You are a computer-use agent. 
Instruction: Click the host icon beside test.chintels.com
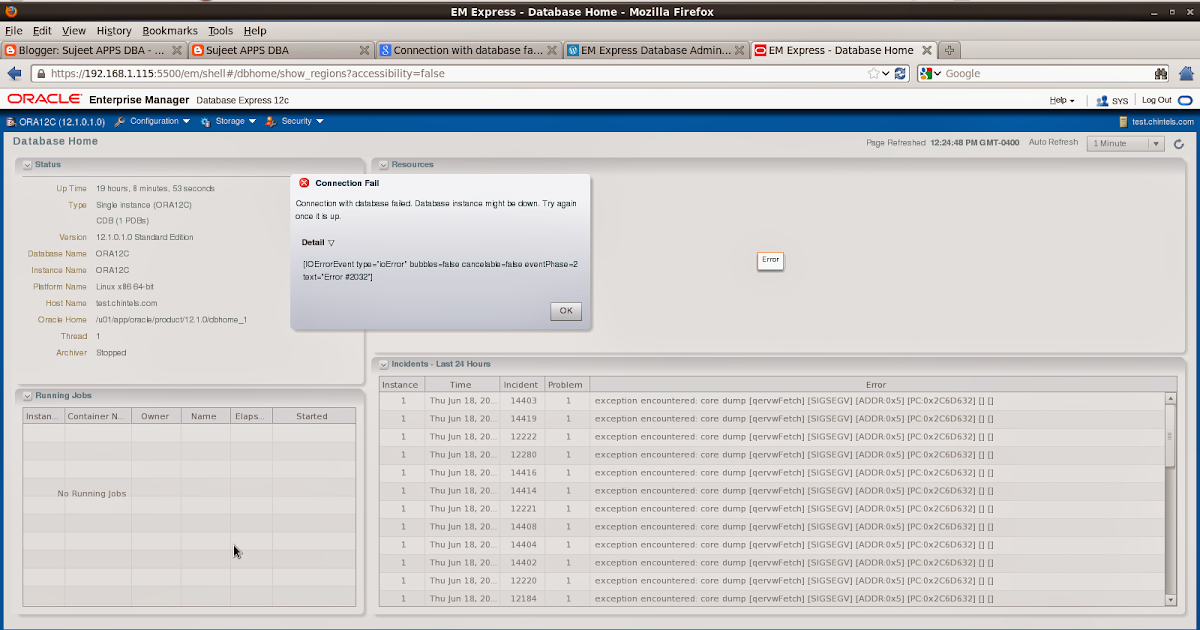pos(1124,121)
